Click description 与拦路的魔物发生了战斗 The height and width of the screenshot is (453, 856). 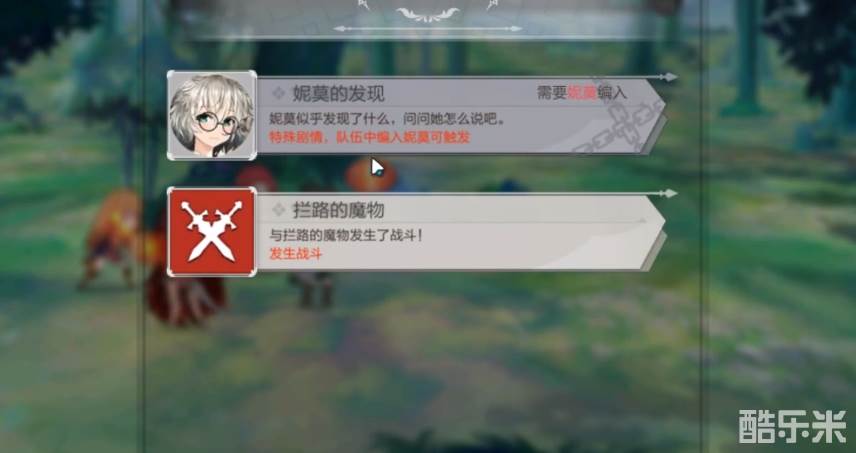click(x=346, y=235)
